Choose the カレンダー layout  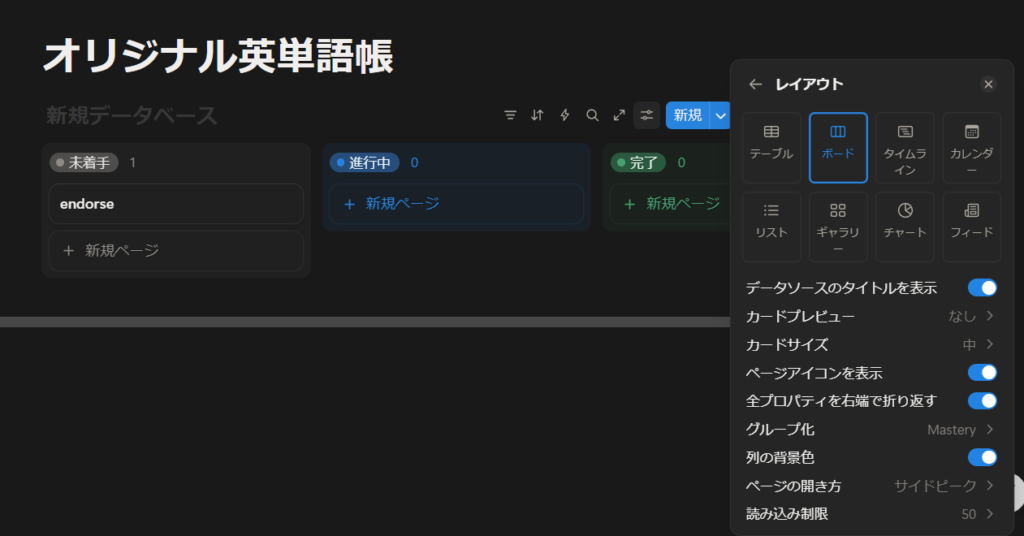click(971, 147)
